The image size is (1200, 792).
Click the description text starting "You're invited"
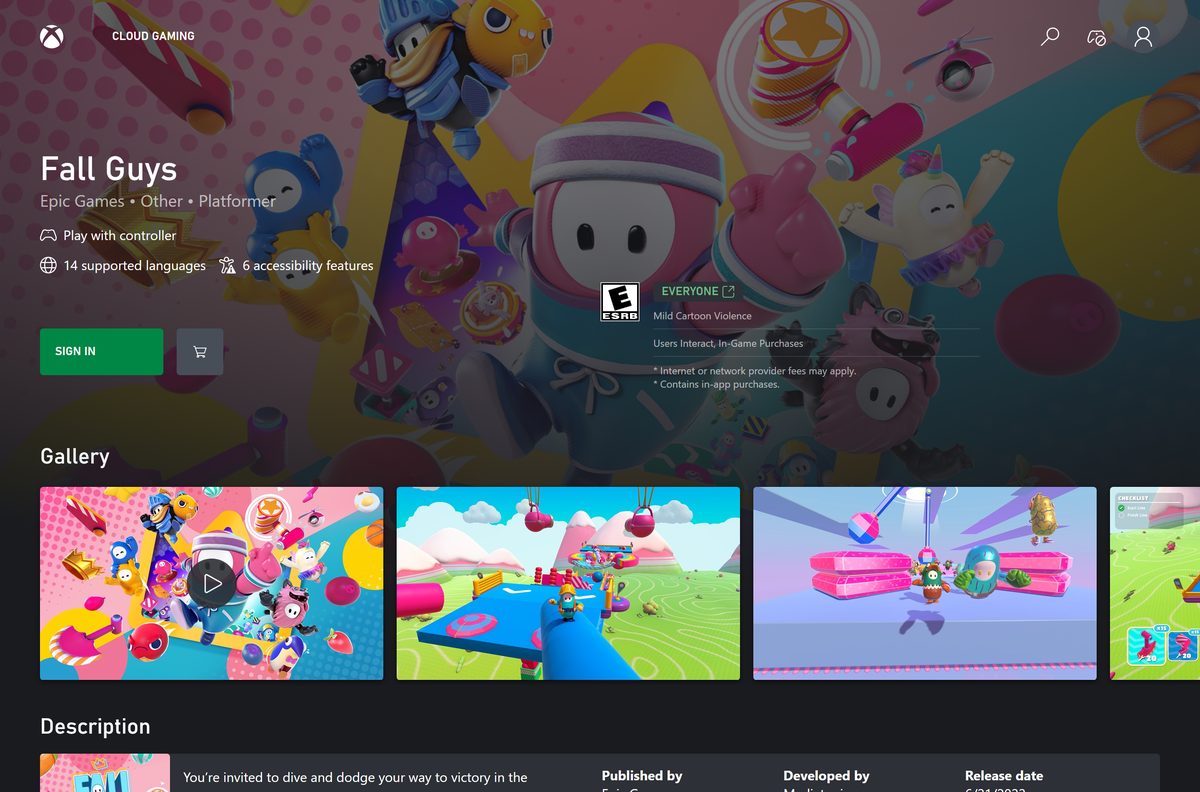click(x=355, y=778)
